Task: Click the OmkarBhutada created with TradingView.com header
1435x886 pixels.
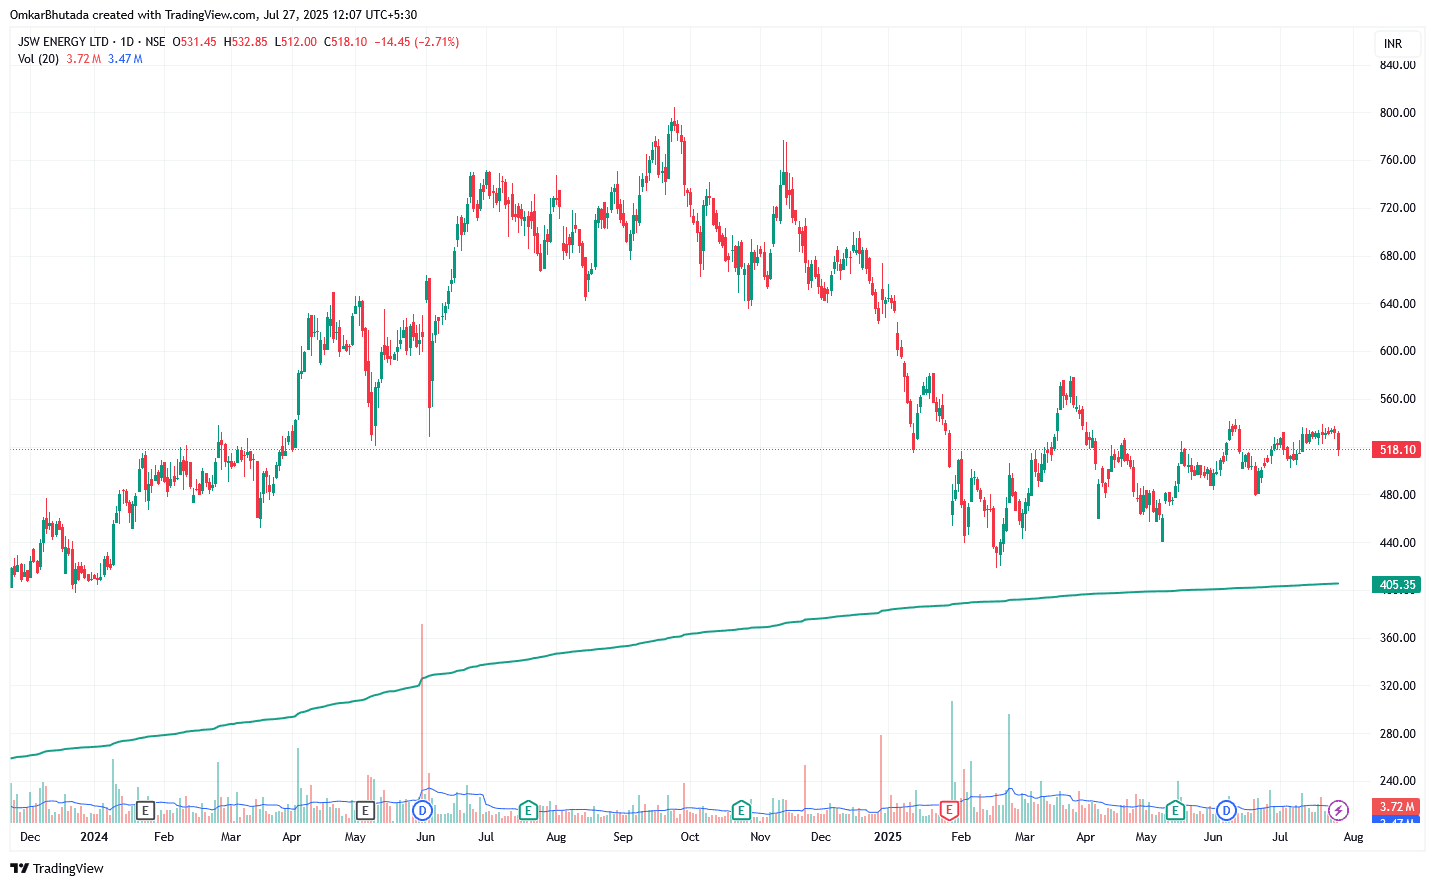Action: (214, 15)
